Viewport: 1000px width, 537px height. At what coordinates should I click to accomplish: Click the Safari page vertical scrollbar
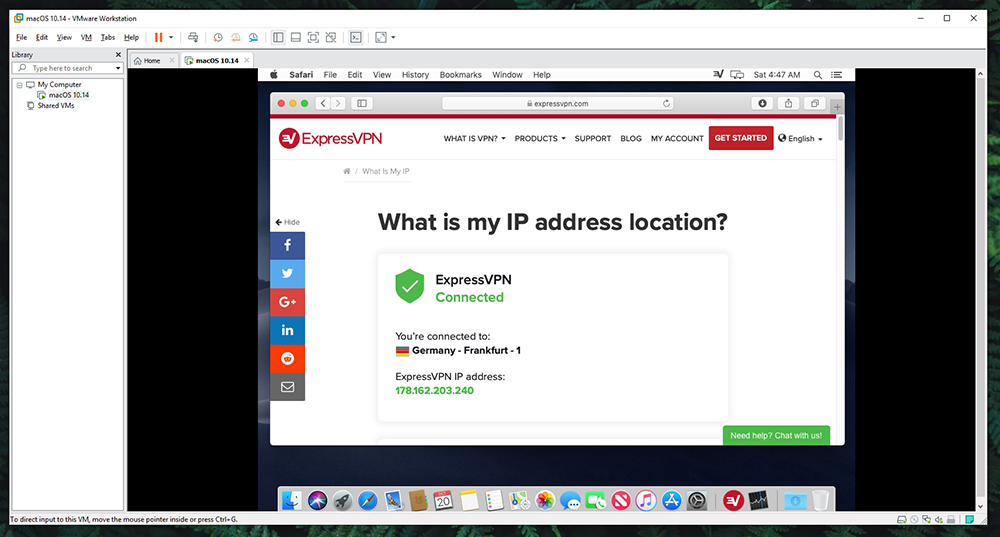(x=841, y=129)
